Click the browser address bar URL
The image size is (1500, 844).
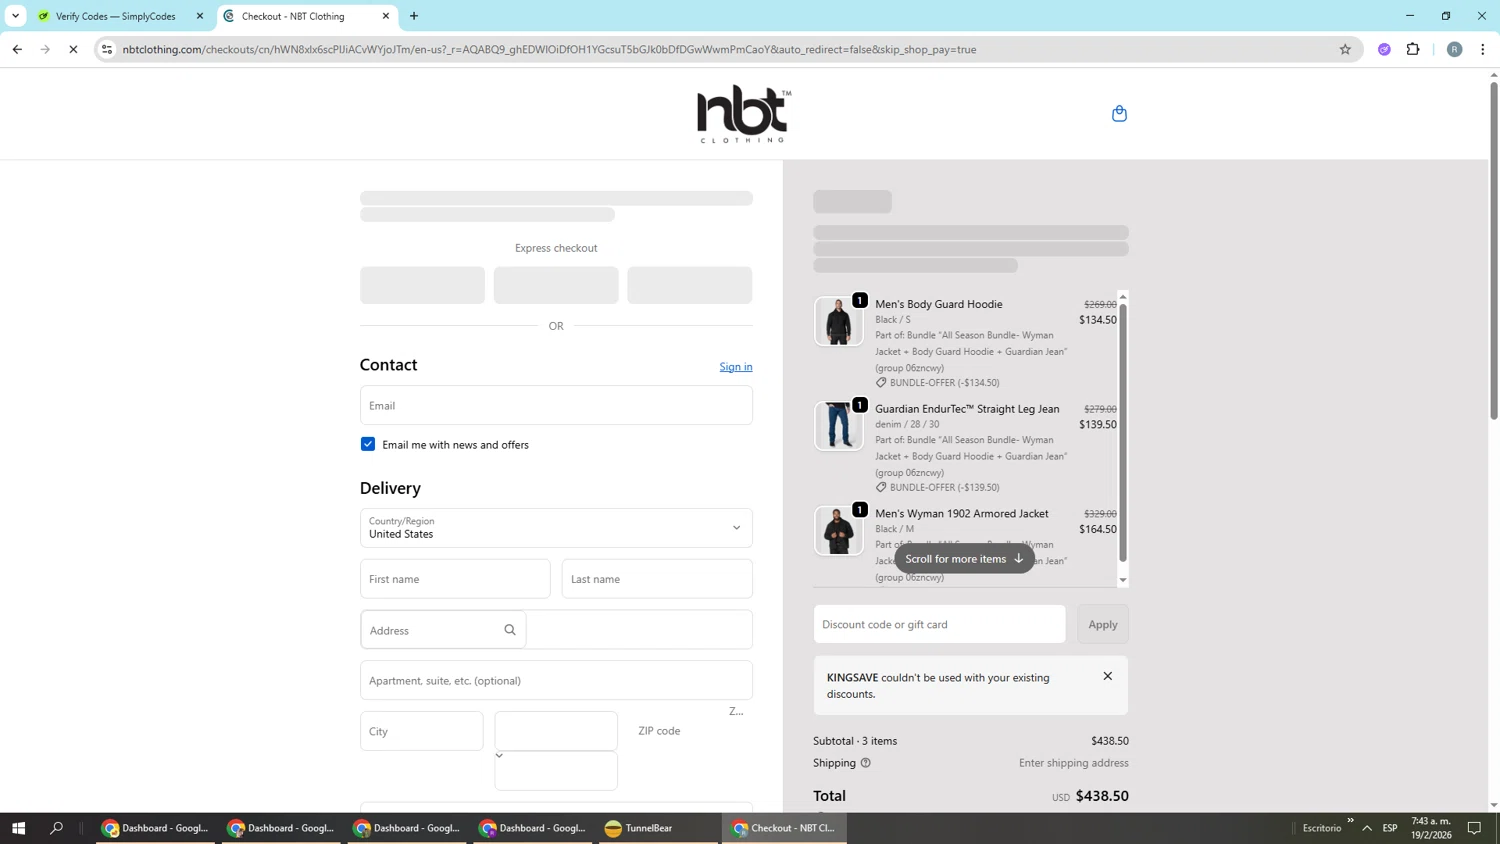[x=549, y=49]
